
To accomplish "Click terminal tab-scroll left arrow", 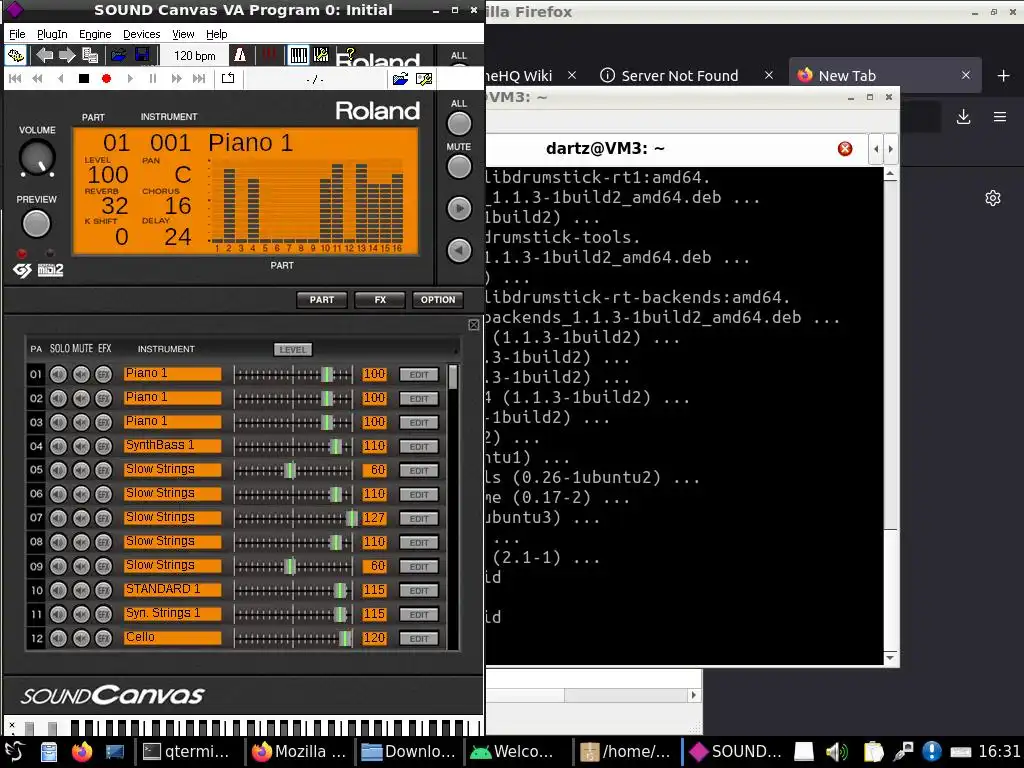I will pyautogui.click(x=876, y=149).
